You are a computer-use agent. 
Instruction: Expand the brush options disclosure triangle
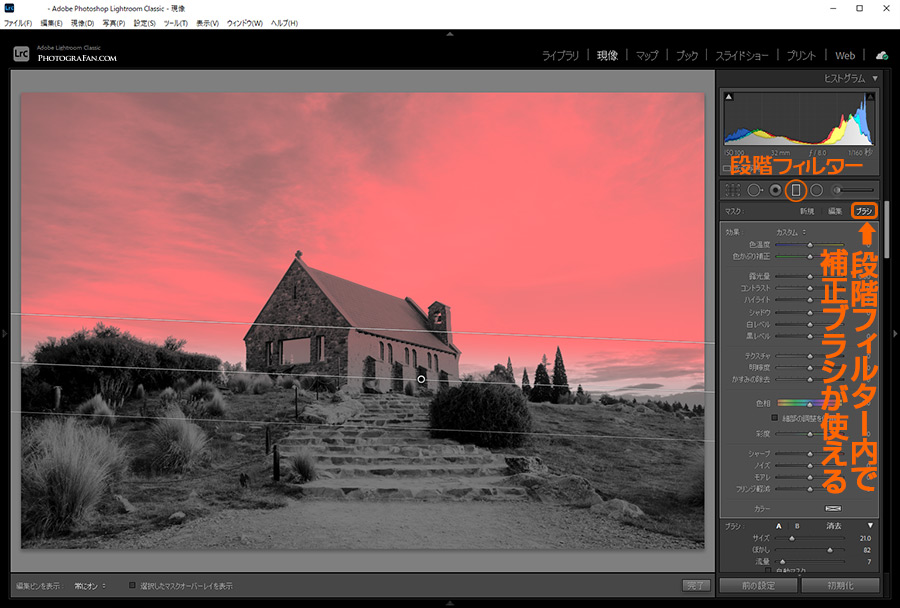tap(870, 525)
